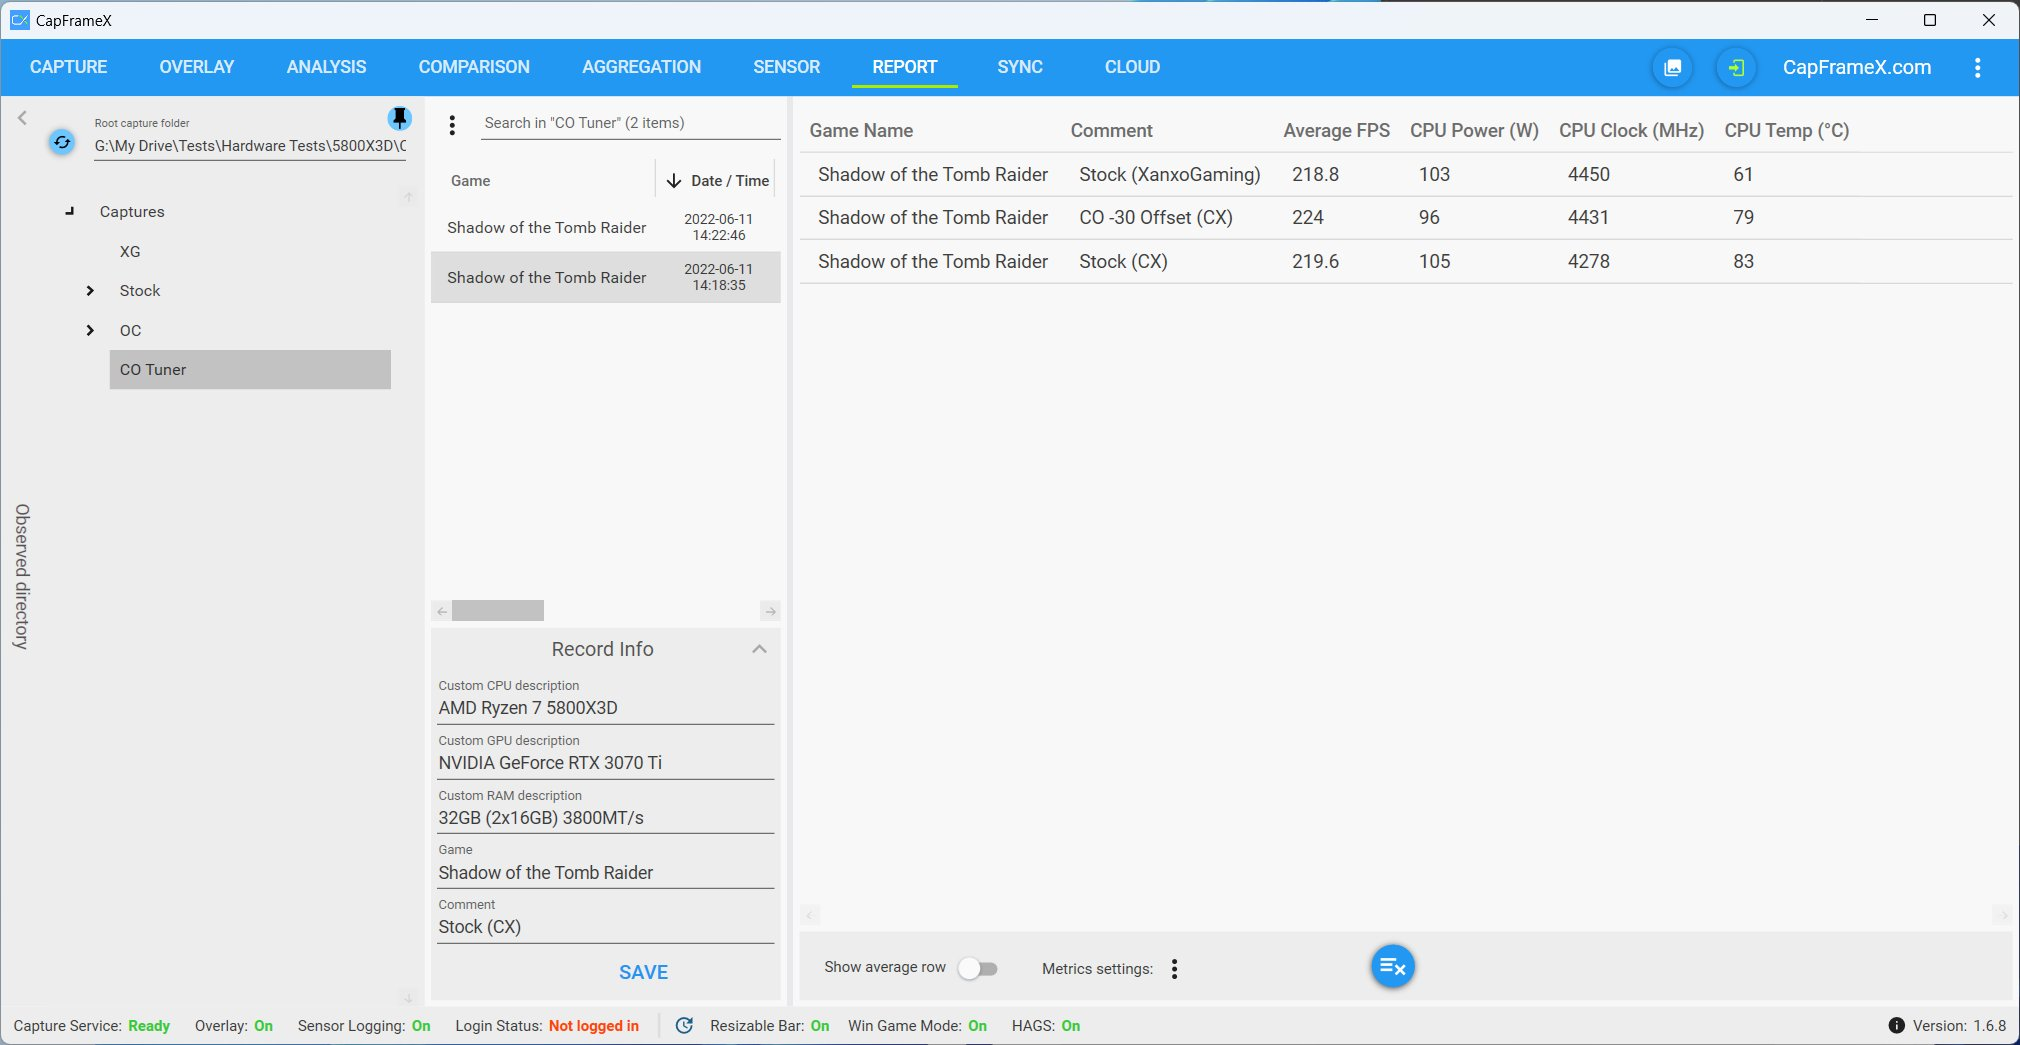The image size is (2020, 1045).
Task: Click the Game field in Record Info
Action: point(606,873)
